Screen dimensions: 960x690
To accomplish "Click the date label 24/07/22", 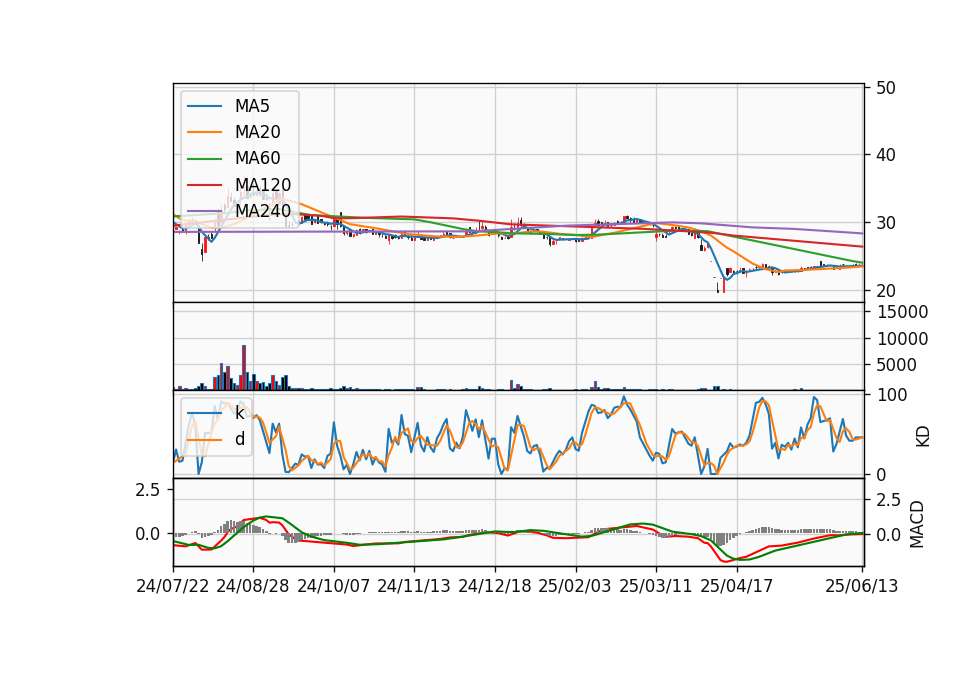I will (x=173, y=586).
